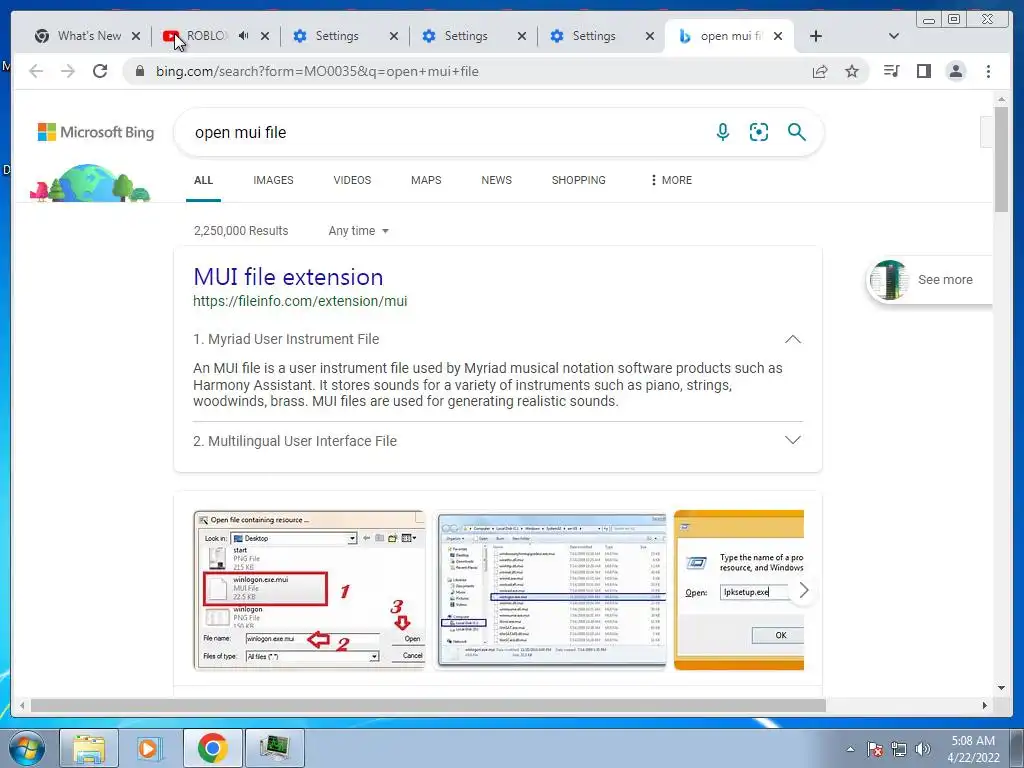Expand Multilingual User Interface File section
Screen dimensions: 1024x768
(792, 441)
